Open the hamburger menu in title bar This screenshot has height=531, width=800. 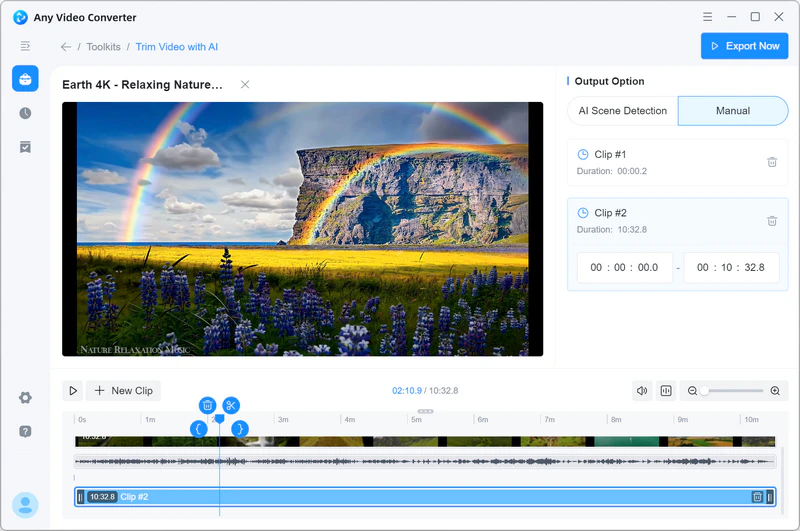(x=707, y=17)
